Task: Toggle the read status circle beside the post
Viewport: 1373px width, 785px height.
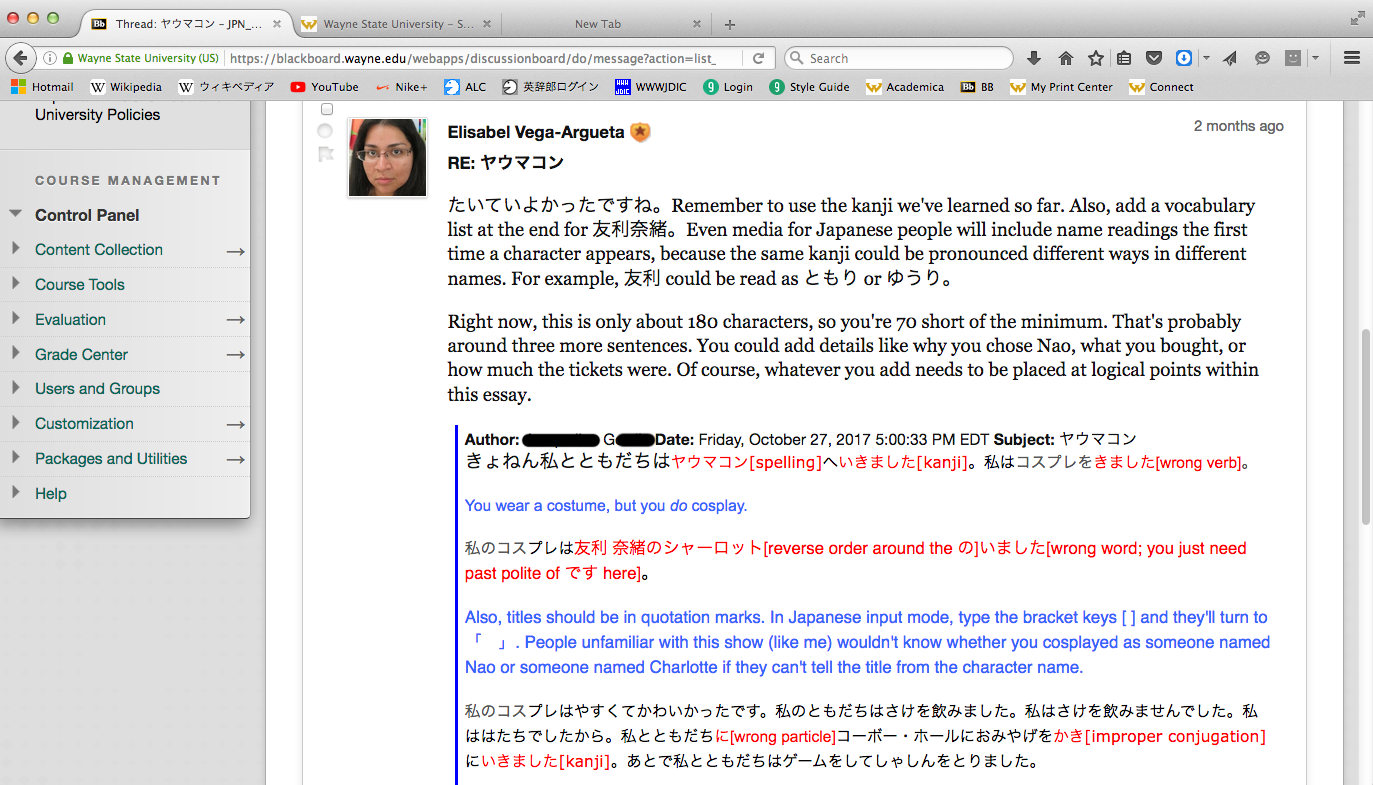Action: pos(325,131)
